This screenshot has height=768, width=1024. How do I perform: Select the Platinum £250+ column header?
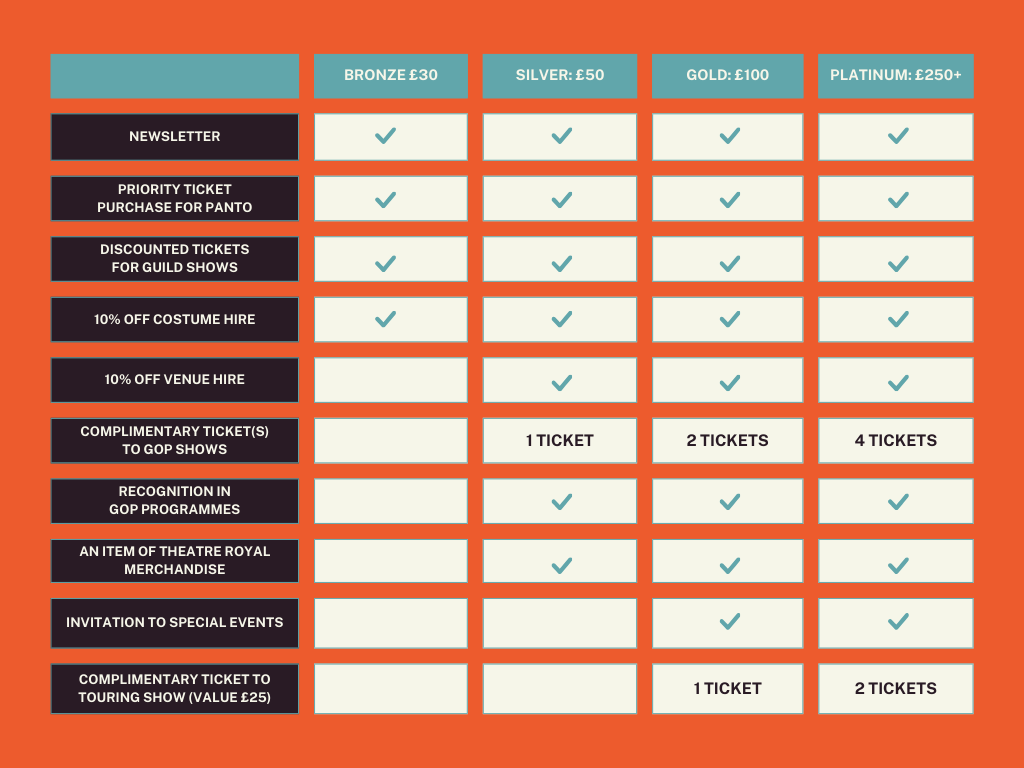click(x=895, y=76)
